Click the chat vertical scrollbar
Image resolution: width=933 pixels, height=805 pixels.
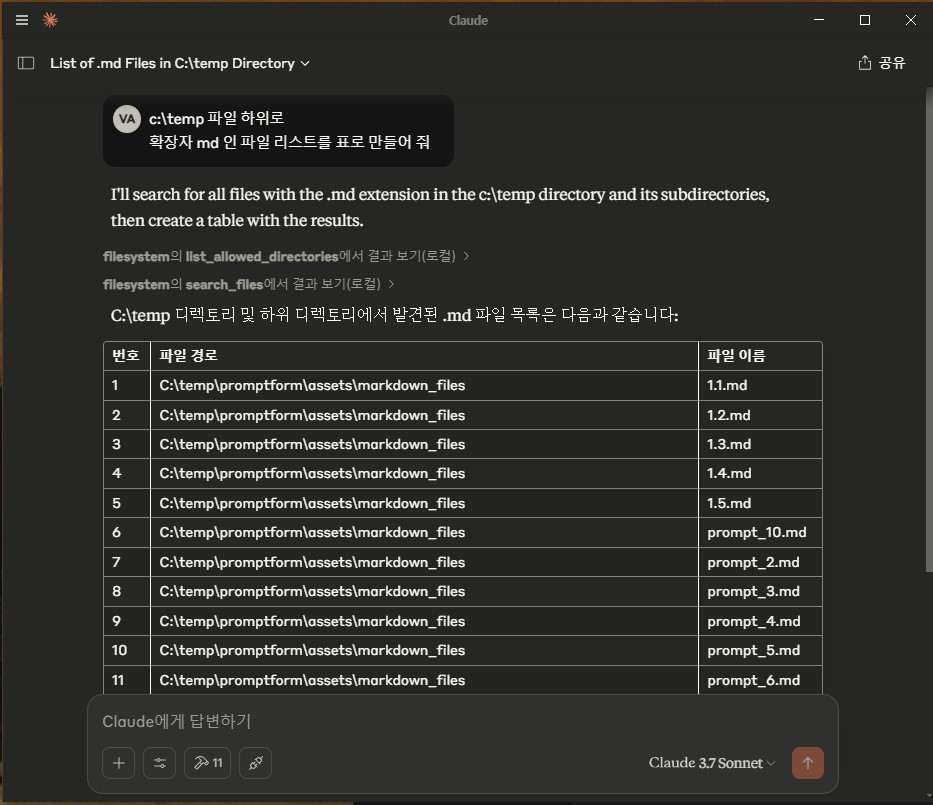(x=929, y=330)
